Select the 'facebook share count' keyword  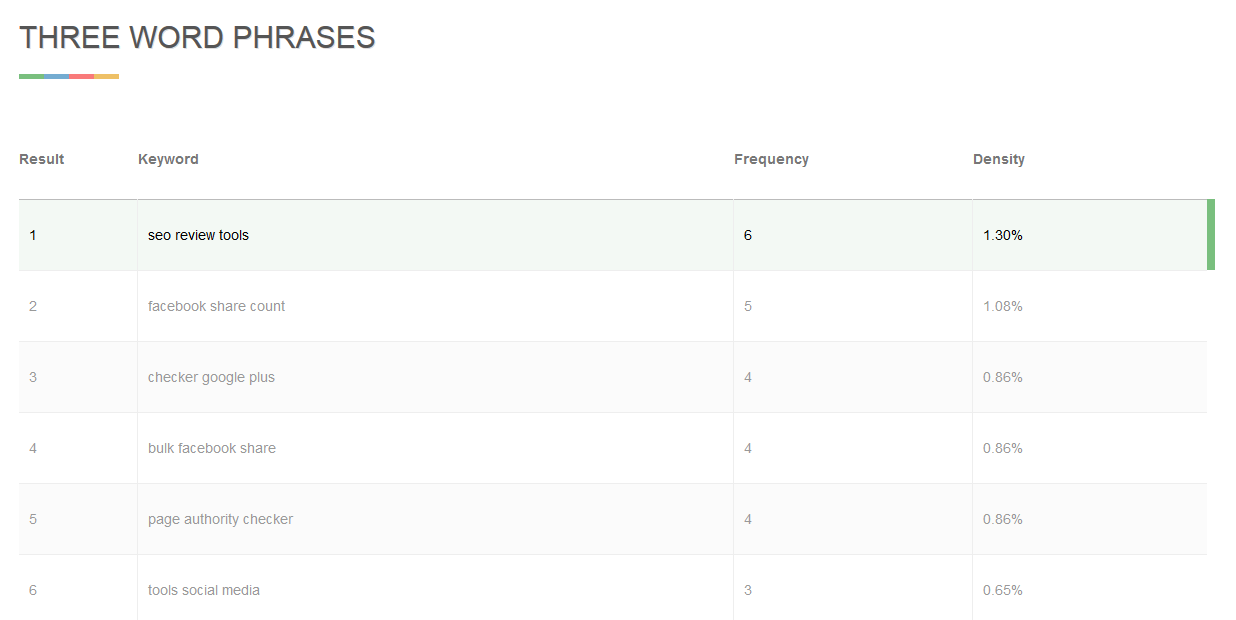tap(216, 306)
